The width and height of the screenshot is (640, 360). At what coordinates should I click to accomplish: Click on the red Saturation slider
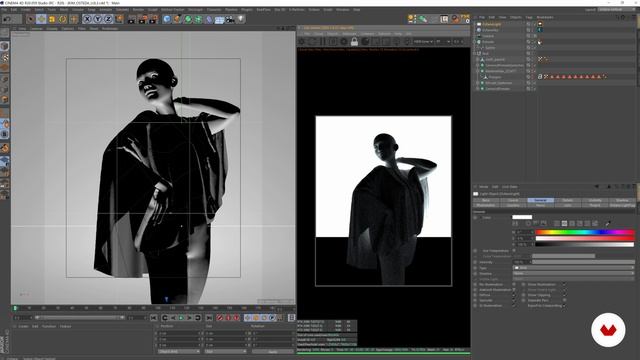[x=585, y=238]
